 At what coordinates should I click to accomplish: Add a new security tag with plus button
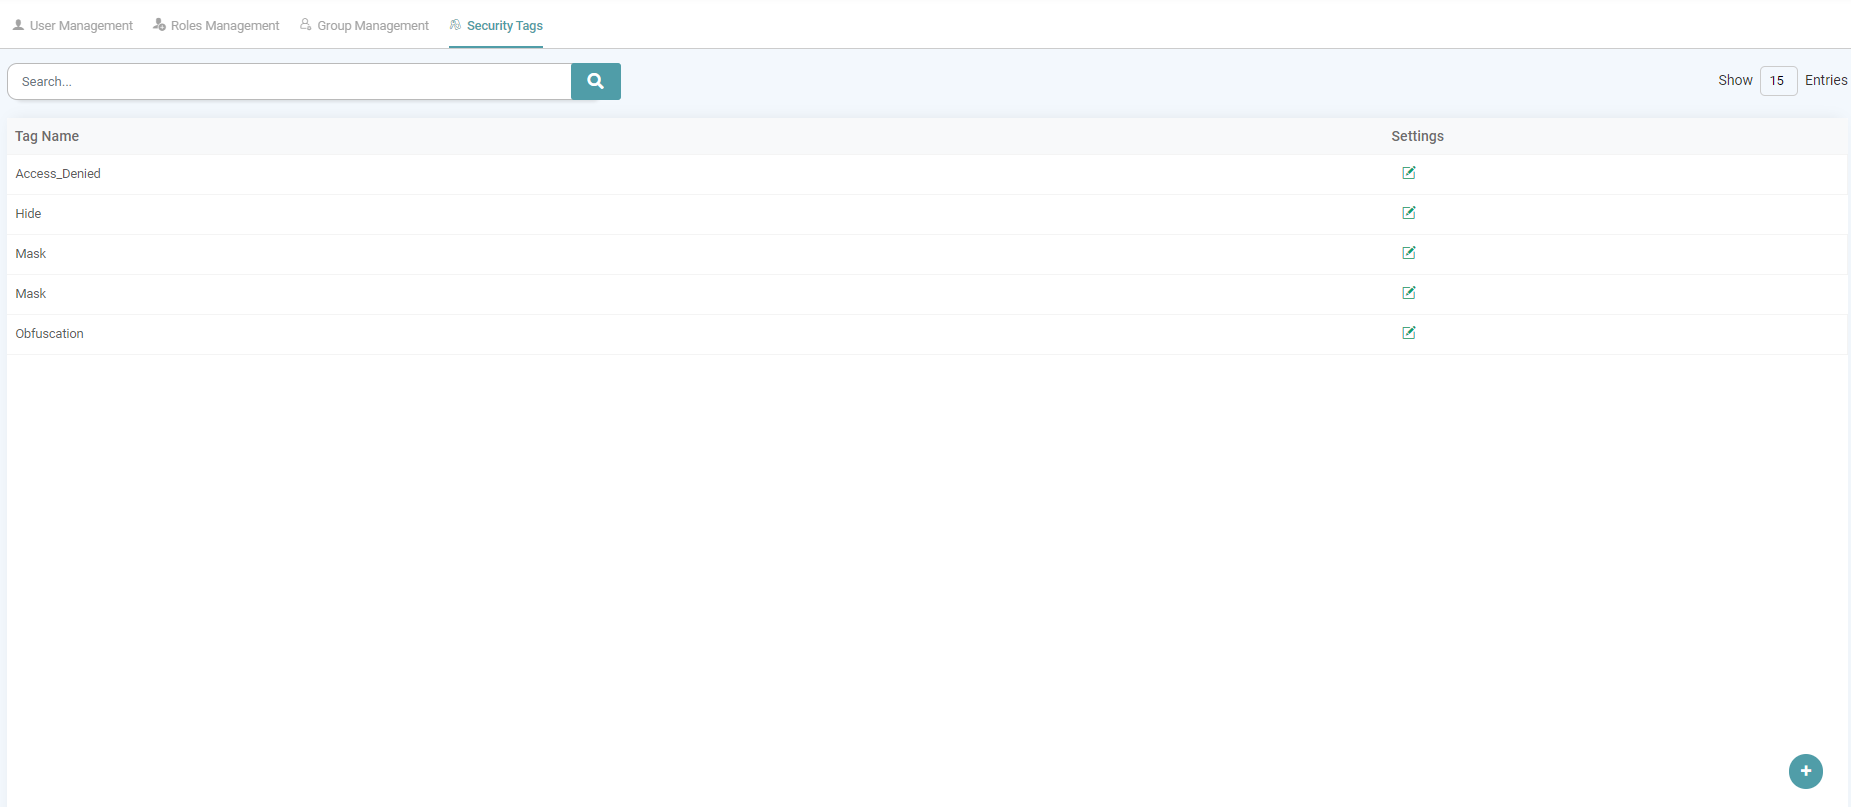coord(1805,771)
